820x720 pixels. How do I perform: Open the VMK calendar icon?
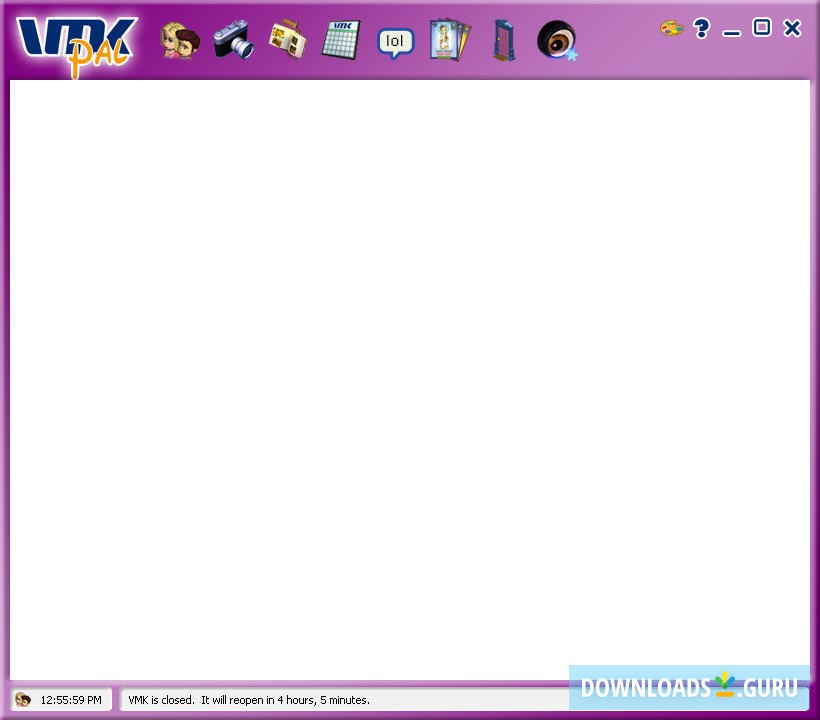tap(341, 40)
